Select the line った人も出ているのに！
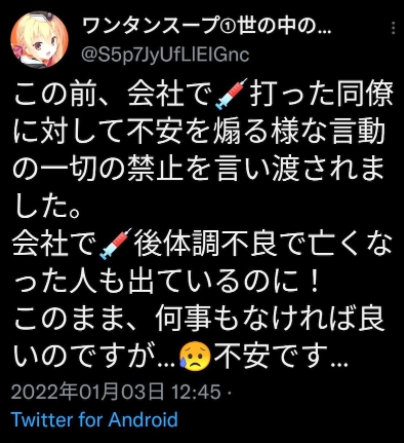The image size is (404, 443). [167, 282]
